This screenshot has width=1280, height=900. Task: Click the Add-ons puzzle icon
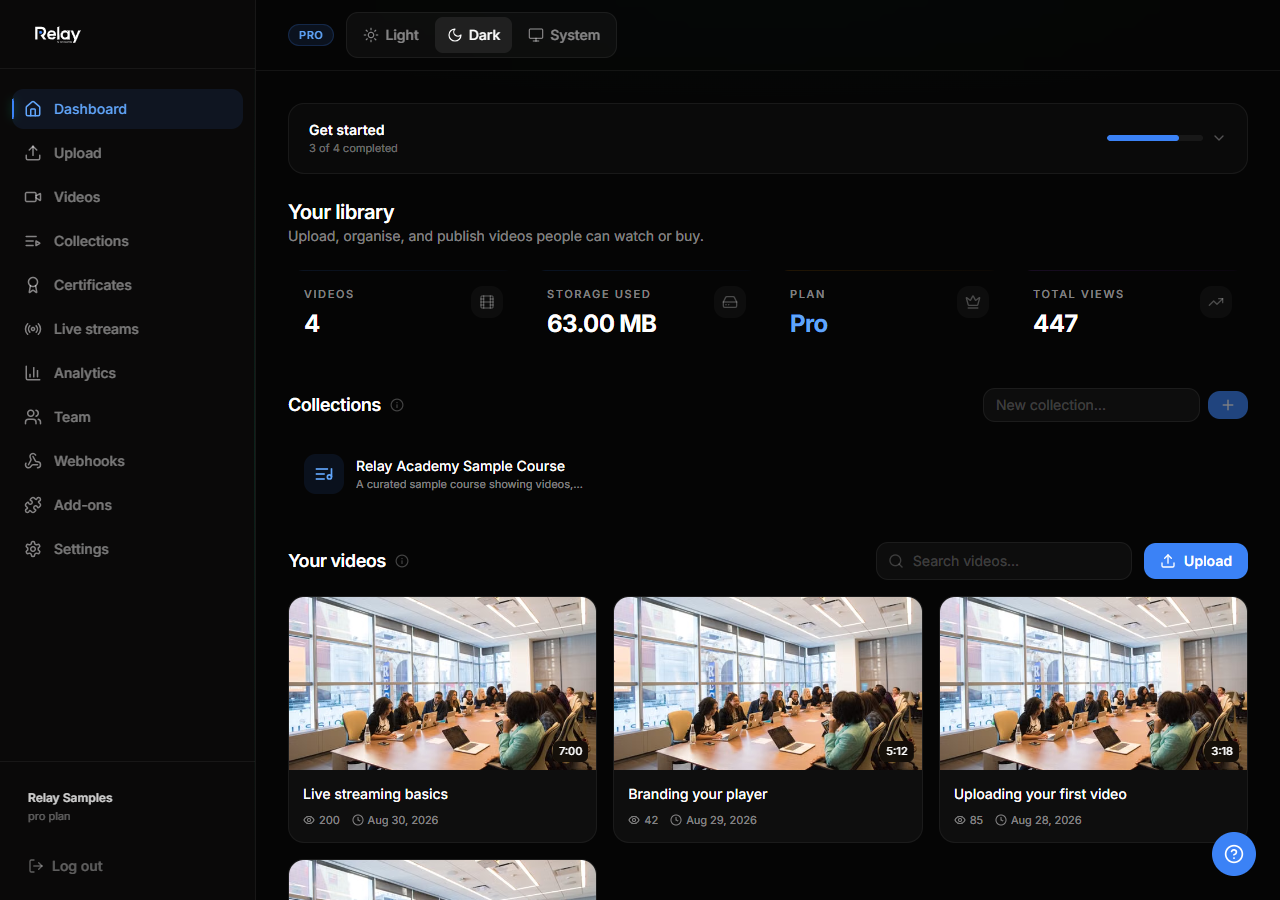[x=33, y=505]
